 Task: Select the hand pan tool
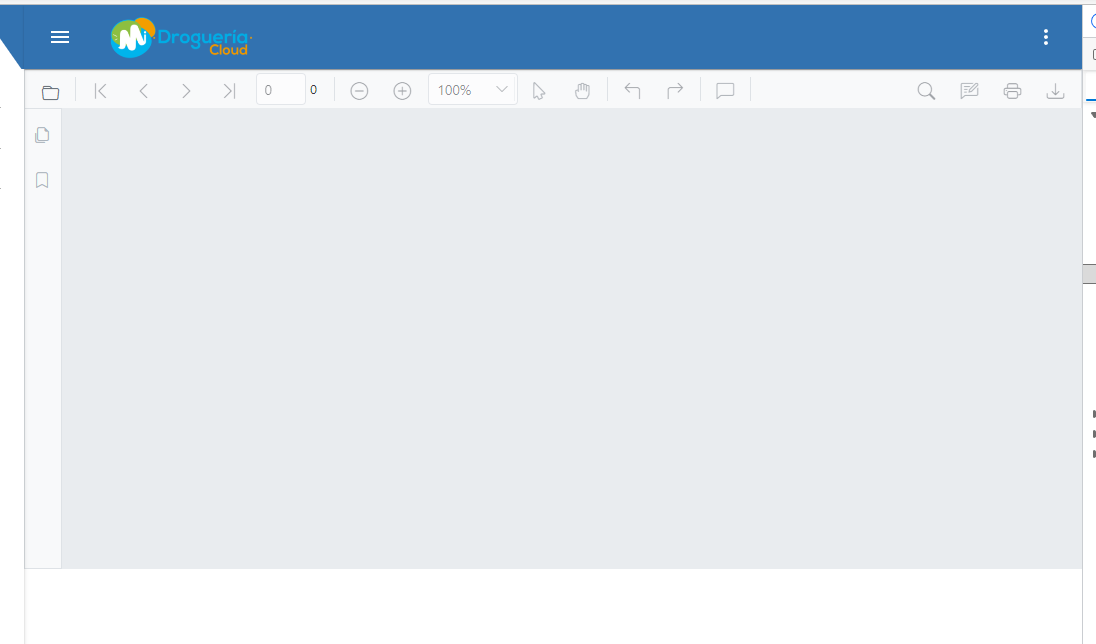582,90
